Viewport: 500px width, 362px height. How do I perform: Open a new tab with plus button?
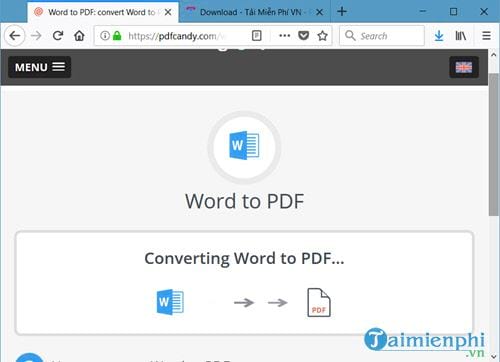pos(342,12)
